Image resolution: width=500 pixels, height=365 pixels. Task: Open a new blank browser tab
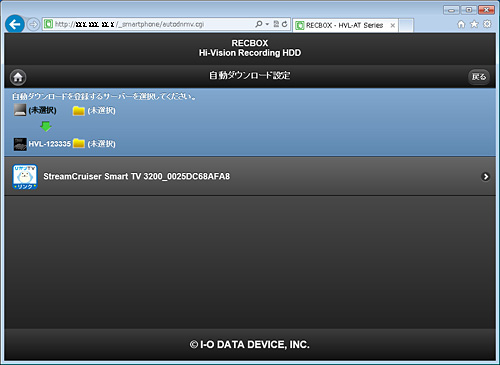tap(406, 25)
